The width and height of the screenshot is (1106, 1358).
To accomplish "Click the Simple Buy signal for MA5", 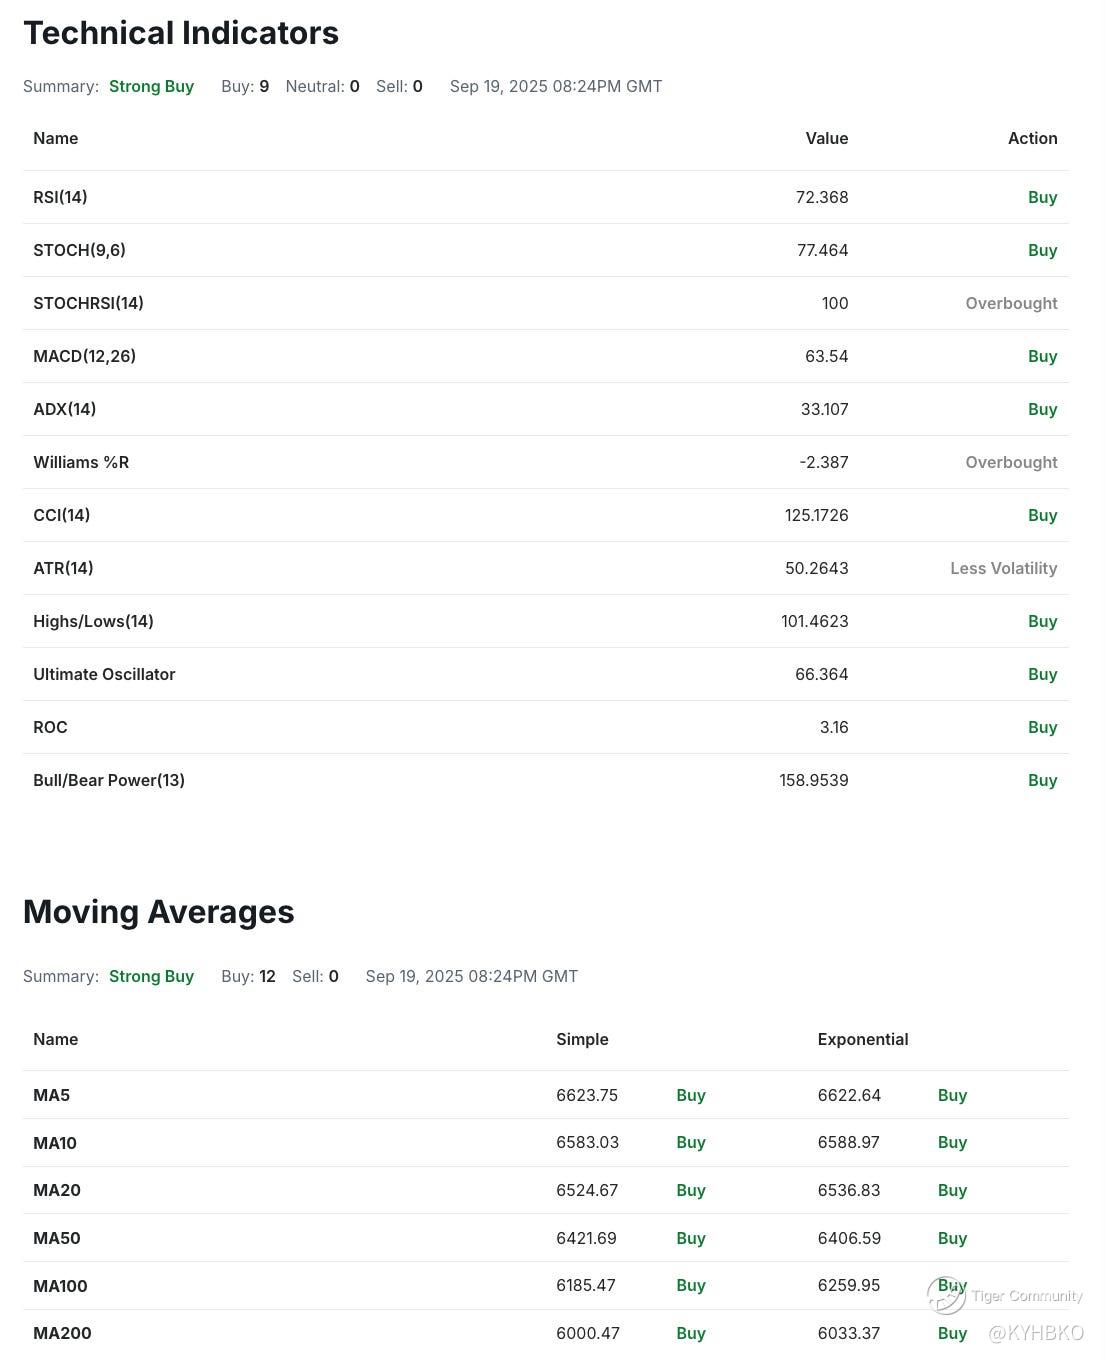I will coord(690,1095).
